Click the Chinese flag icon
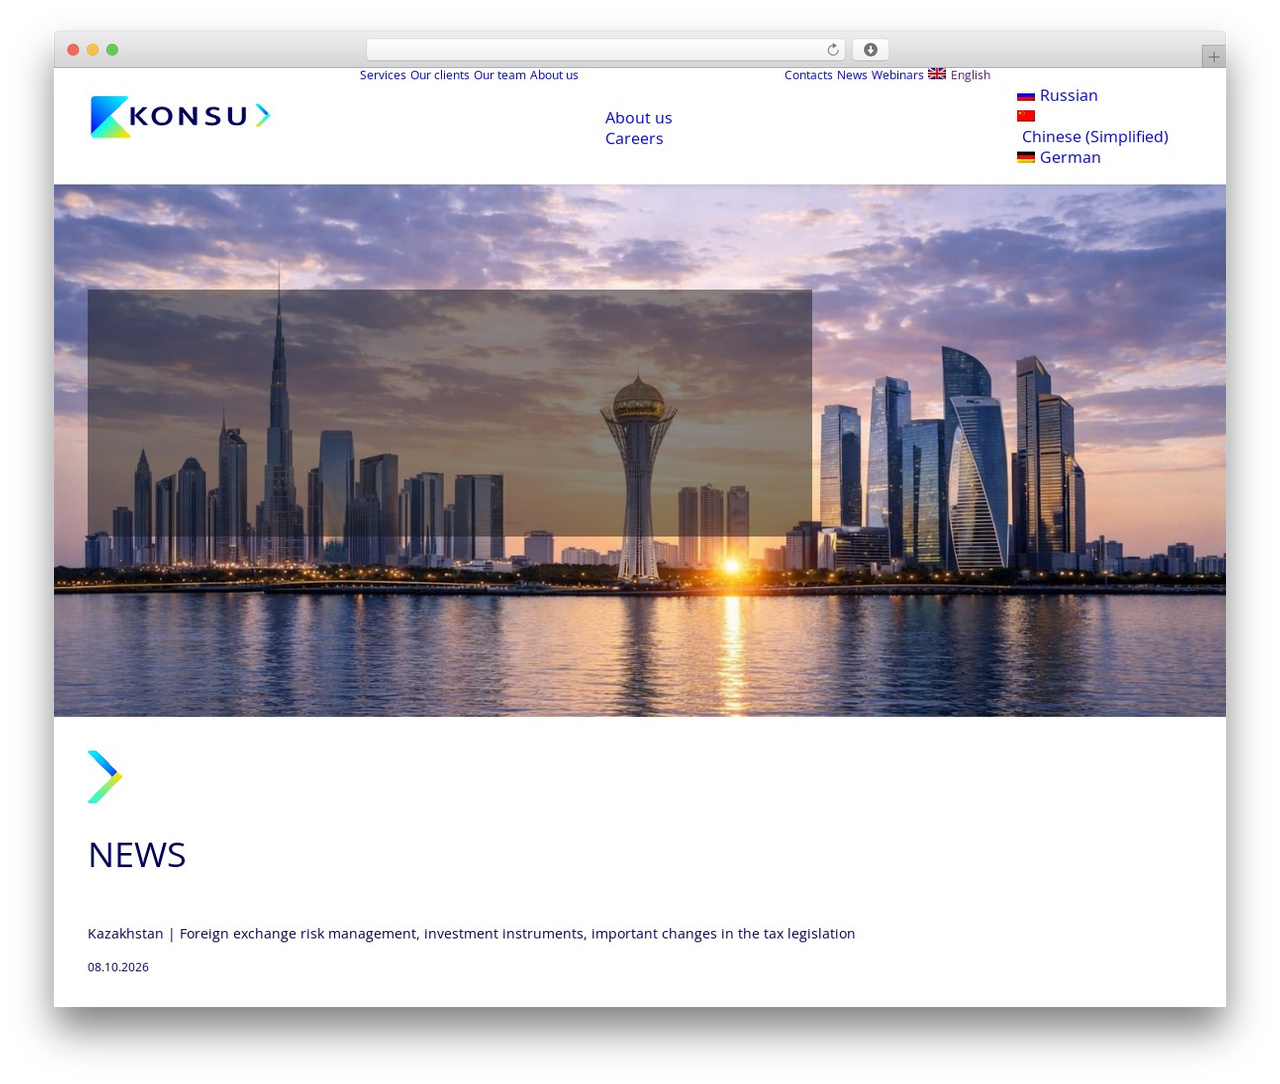Viewport: 1280px width, 1084px height. pos(1026,116)
